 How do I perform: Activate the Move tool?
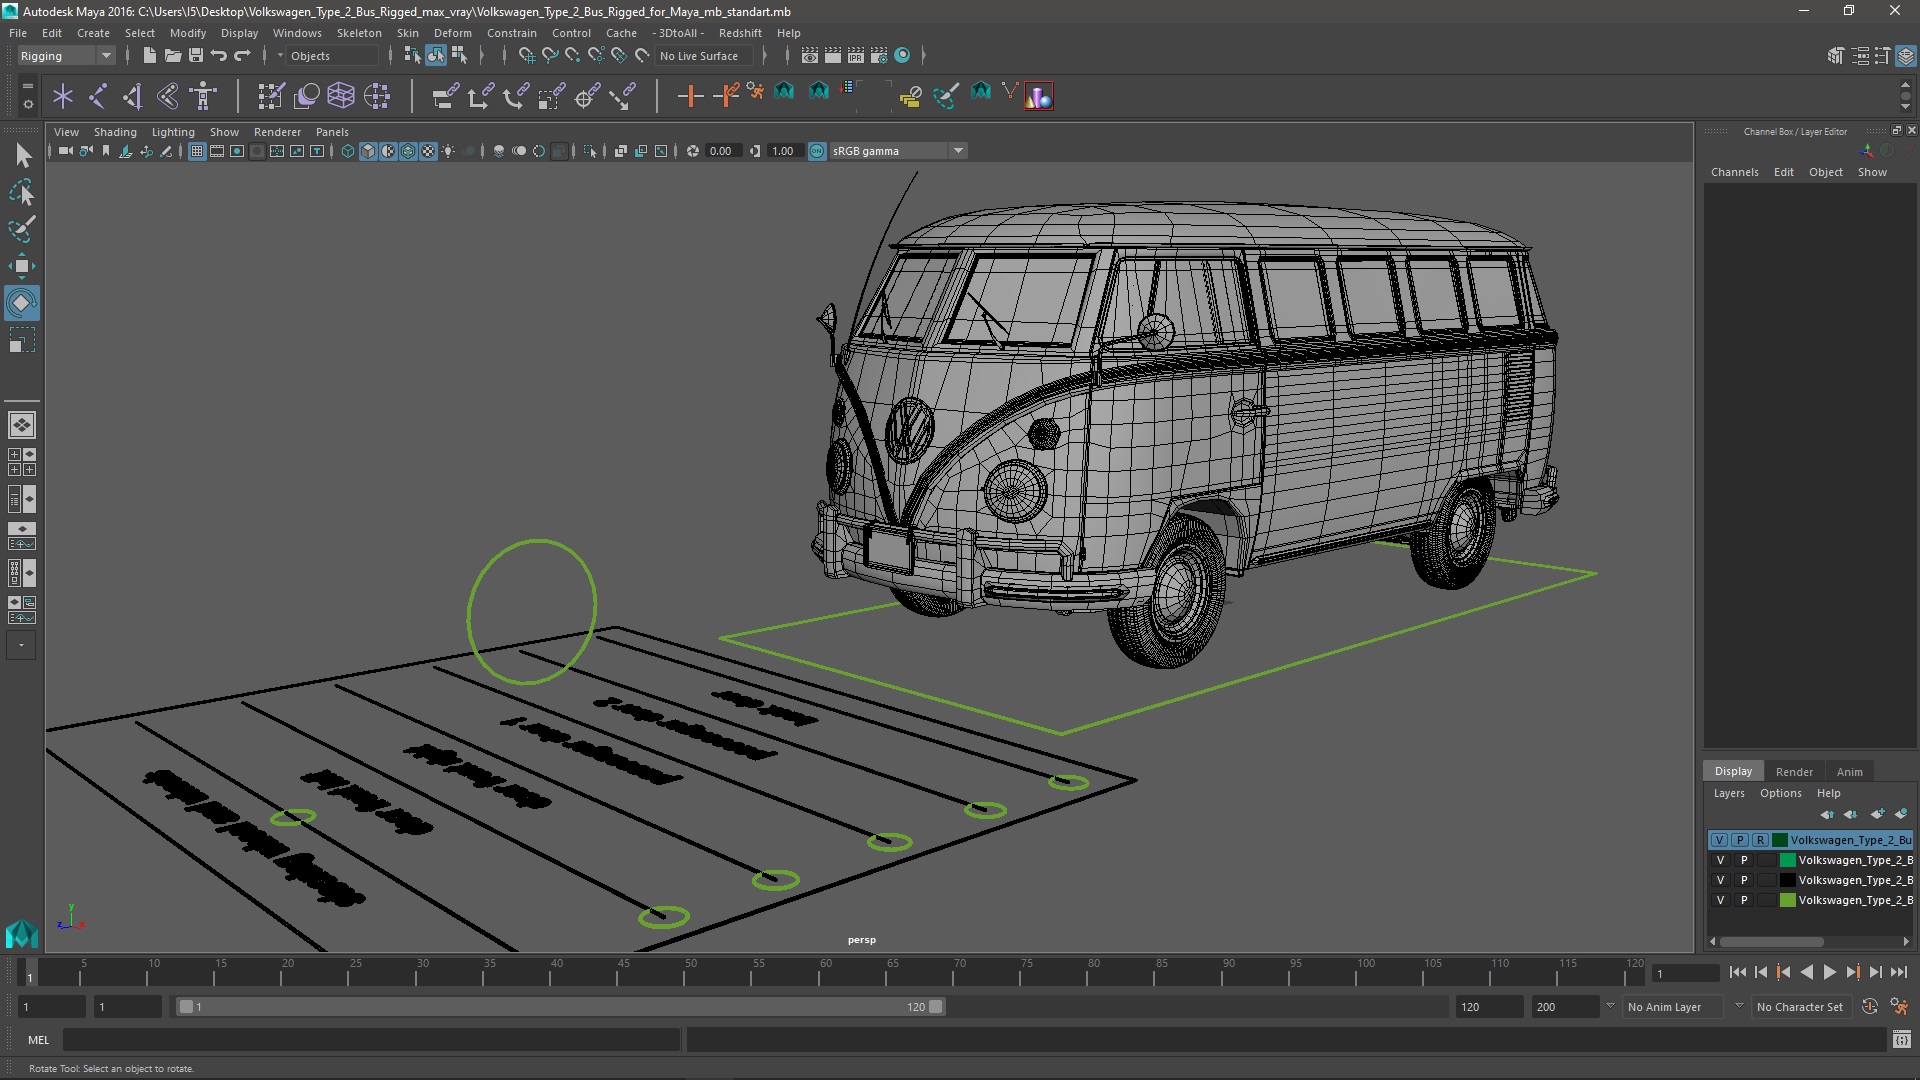click(x=22, y=266)
